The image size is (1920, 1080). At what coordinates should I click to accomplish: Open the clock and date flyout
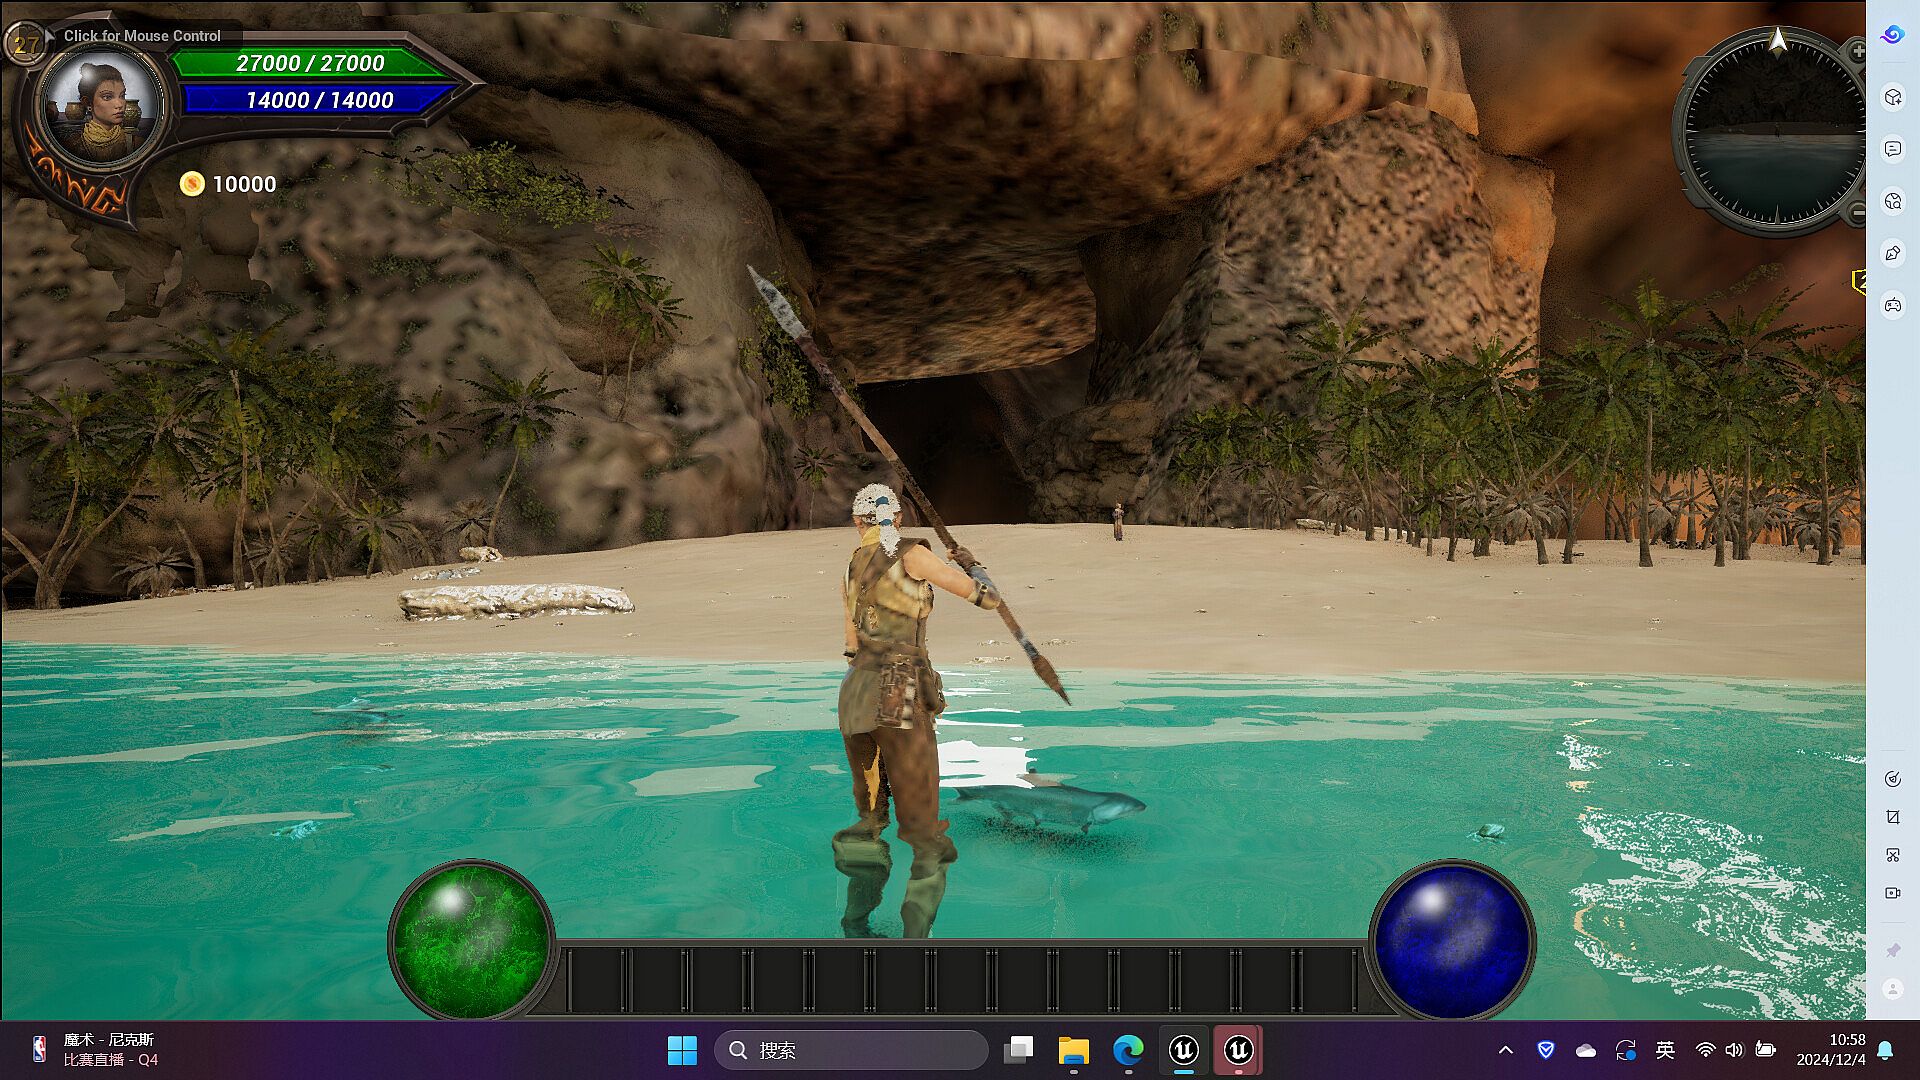[x=1830, y=1050]
